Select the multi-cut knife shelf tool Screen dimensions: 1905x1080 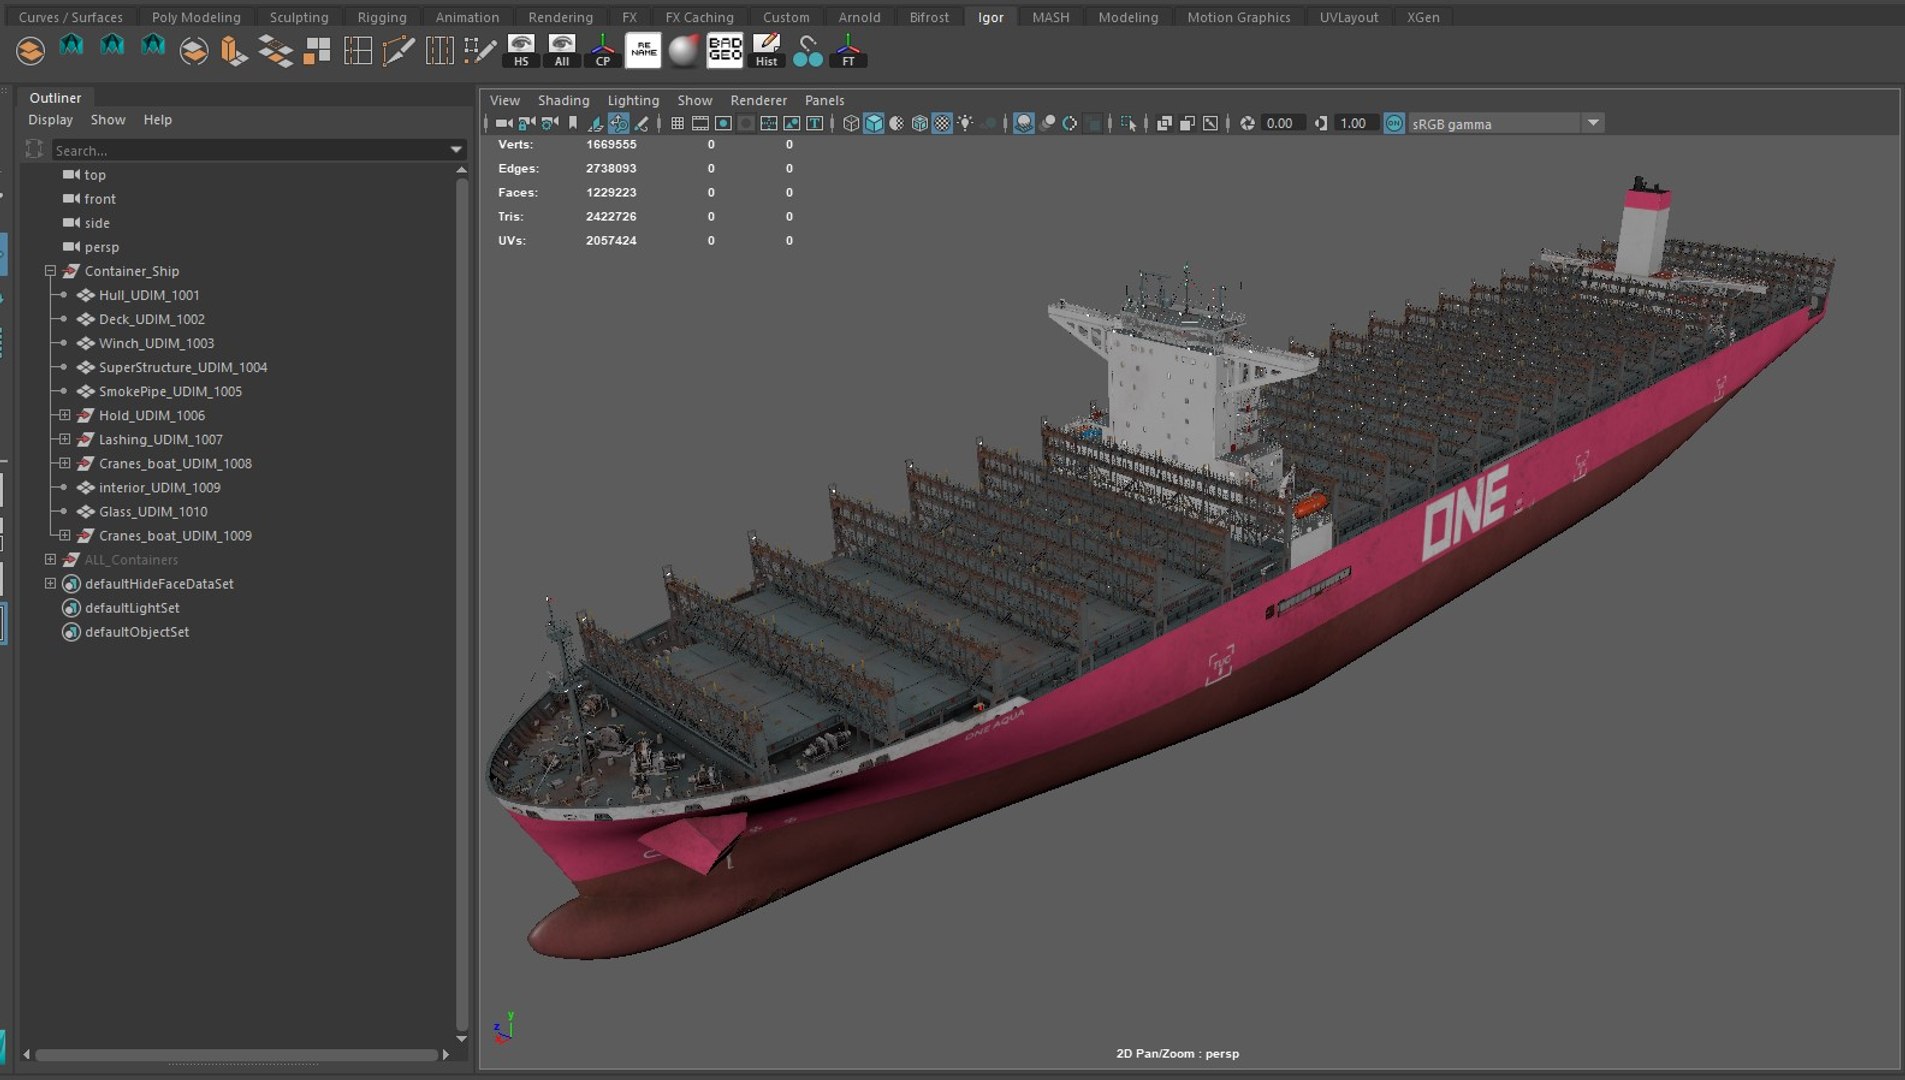(399, 50)
